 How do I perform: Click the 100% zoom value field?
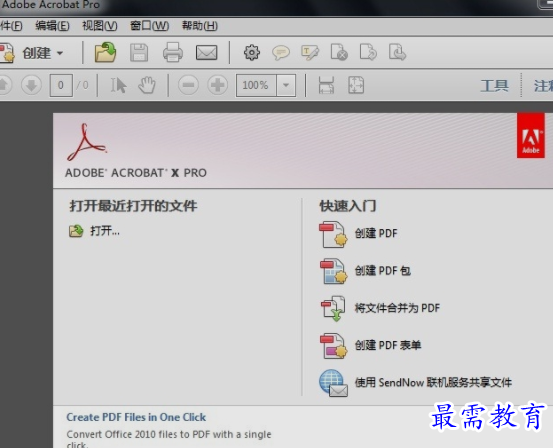(256, 85)
